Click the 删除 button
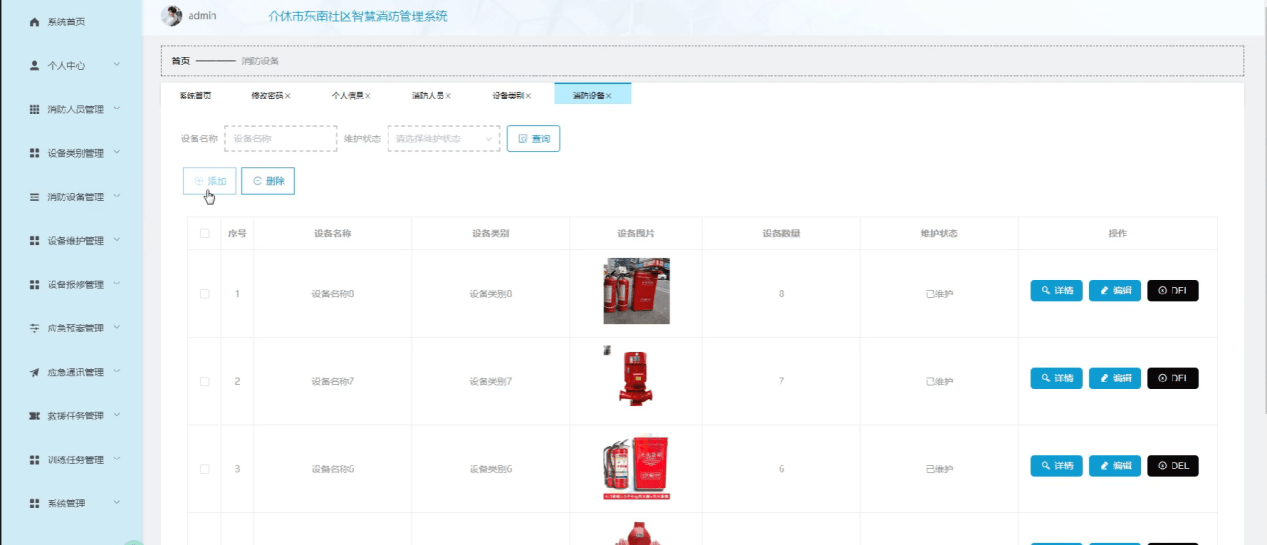 [268, 181]
